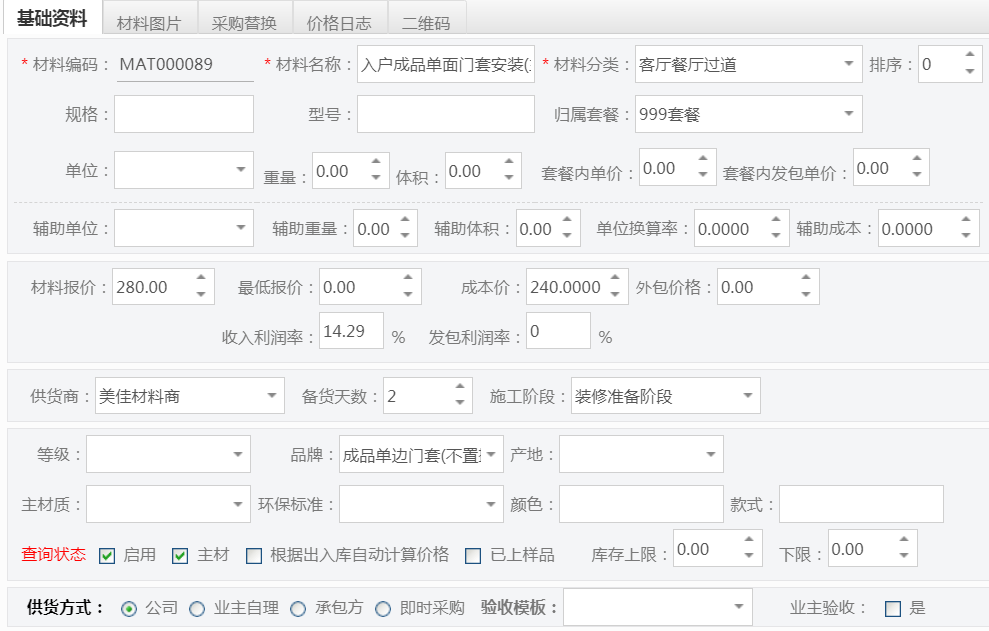Open the 施工阶段 dropdown
The image size is (989, 631).
click(747, 396)
